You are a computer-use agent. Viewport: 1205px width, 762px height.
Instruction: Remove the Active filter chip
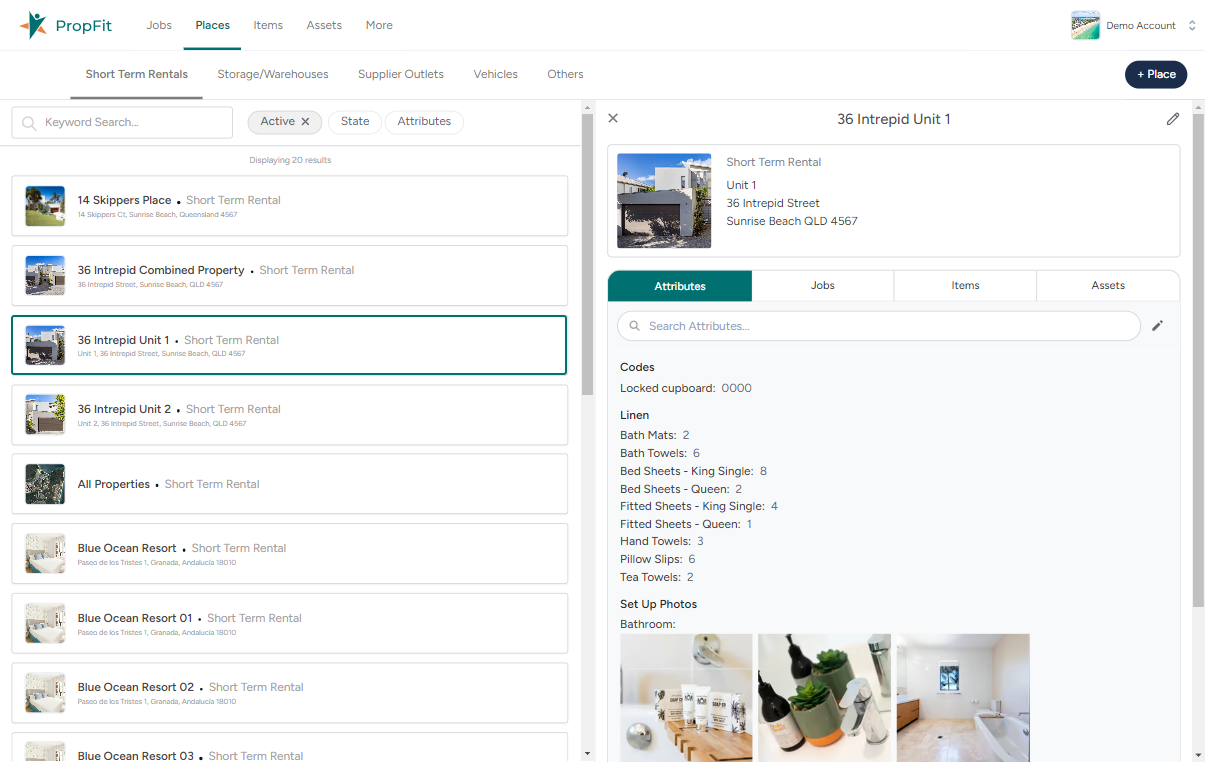(306, 122)
